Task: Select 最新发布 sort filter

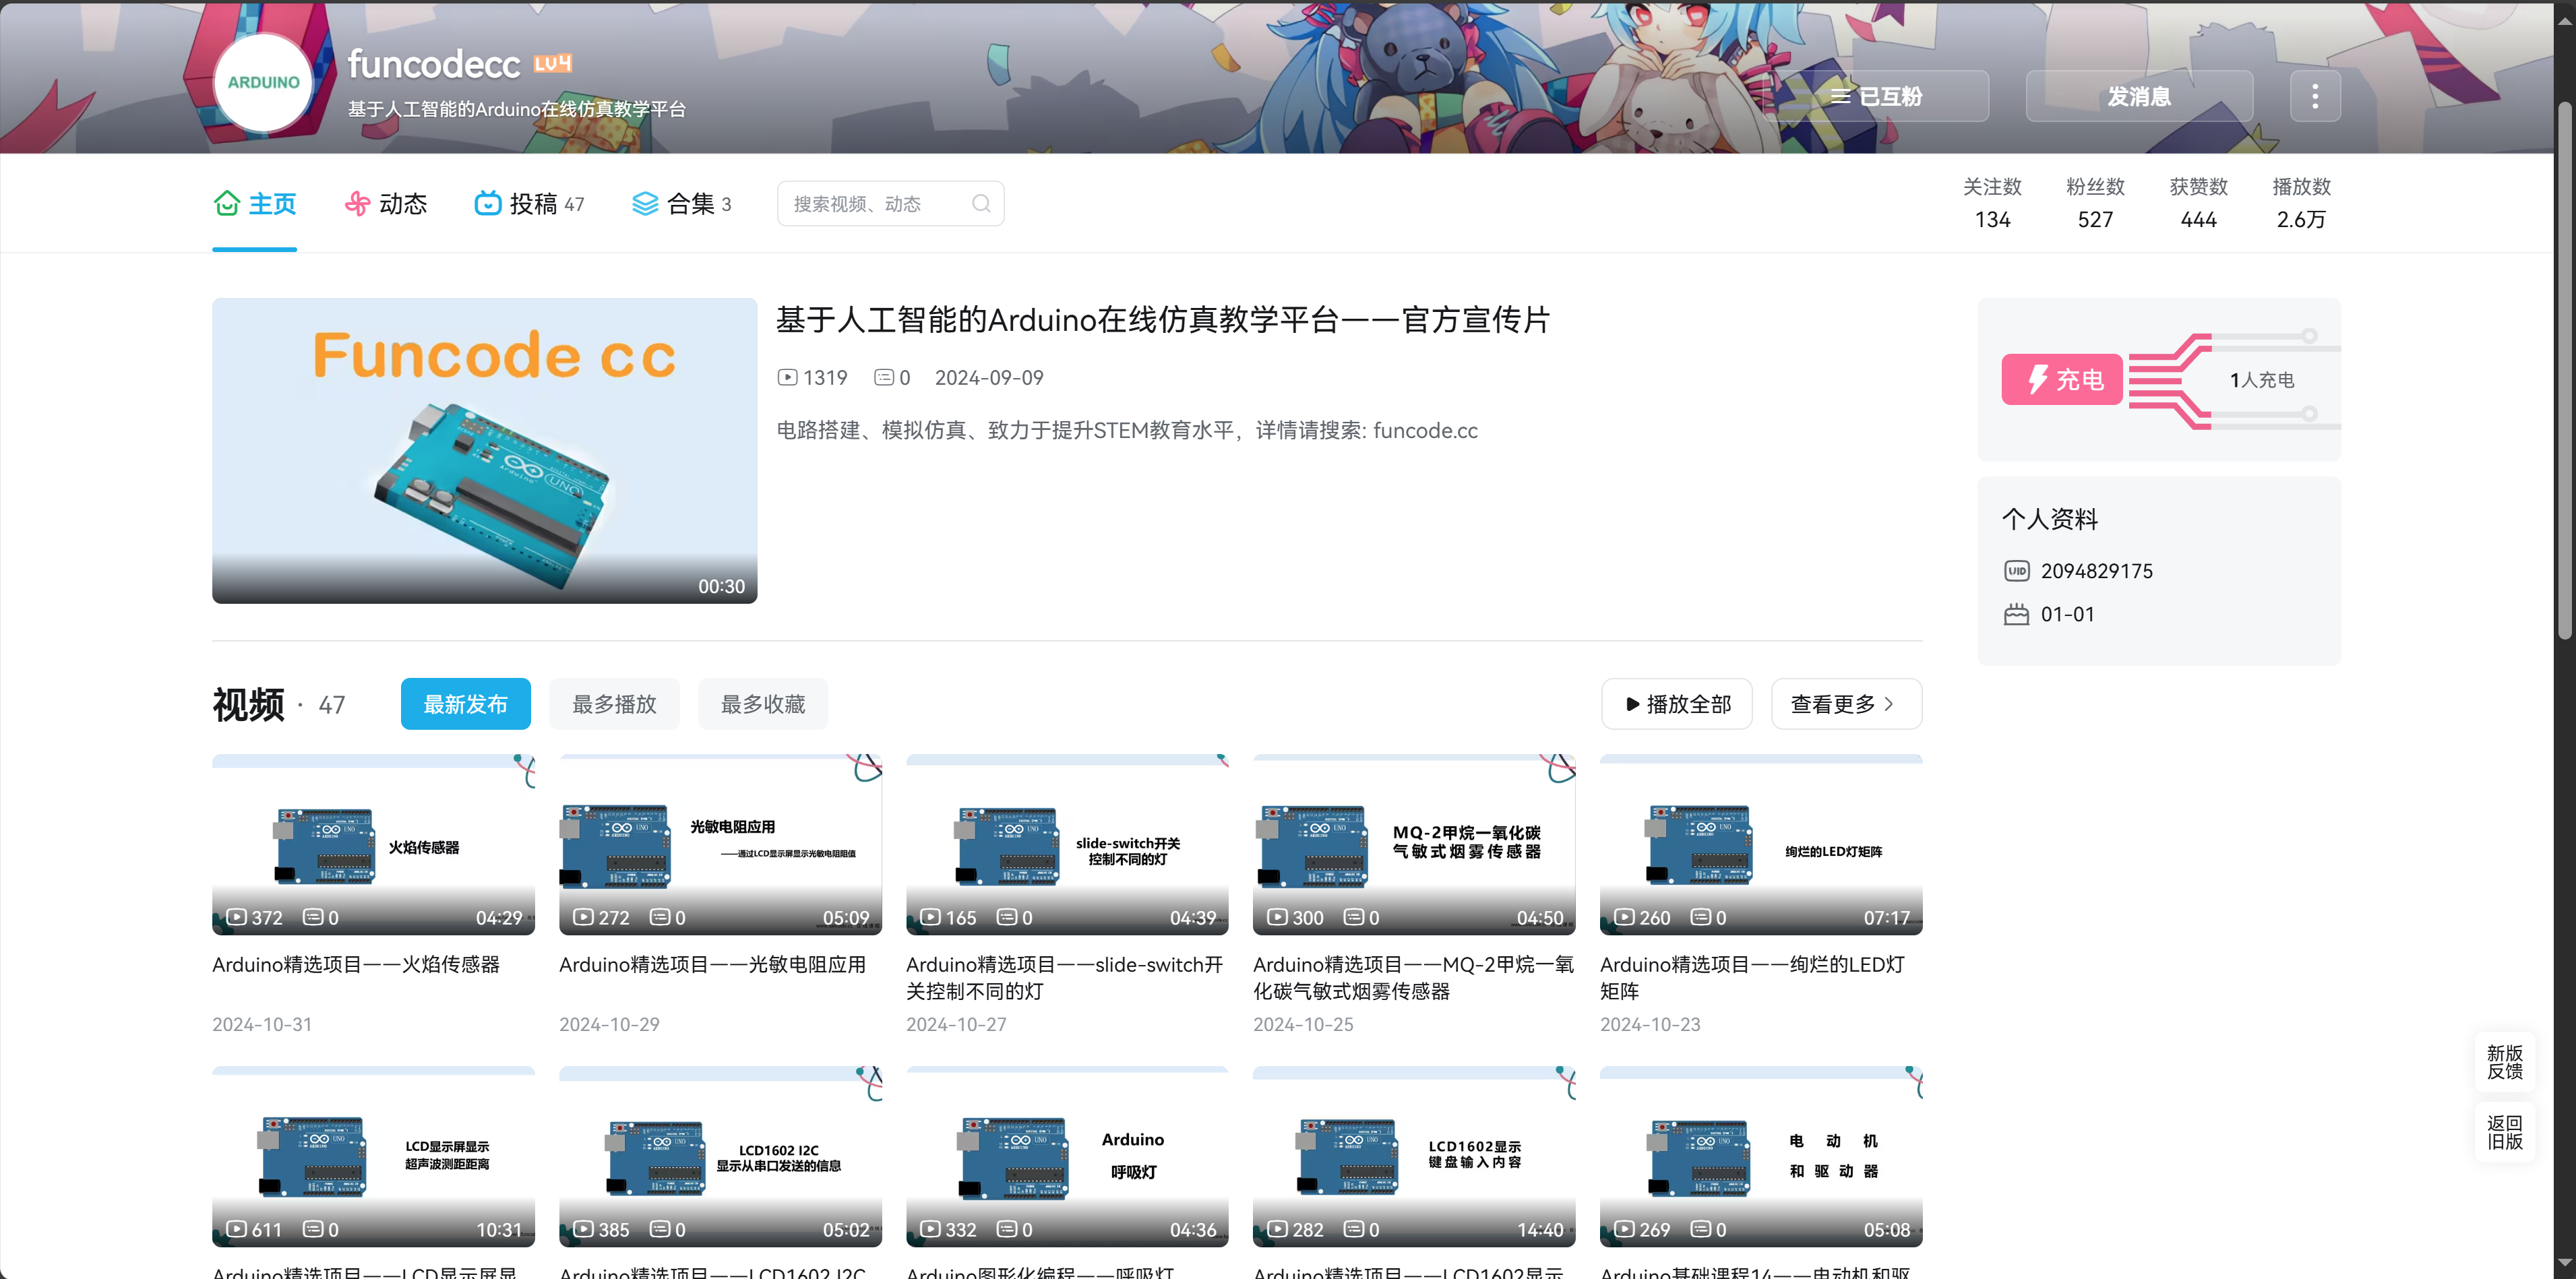Action: click(x=465, y=704)
